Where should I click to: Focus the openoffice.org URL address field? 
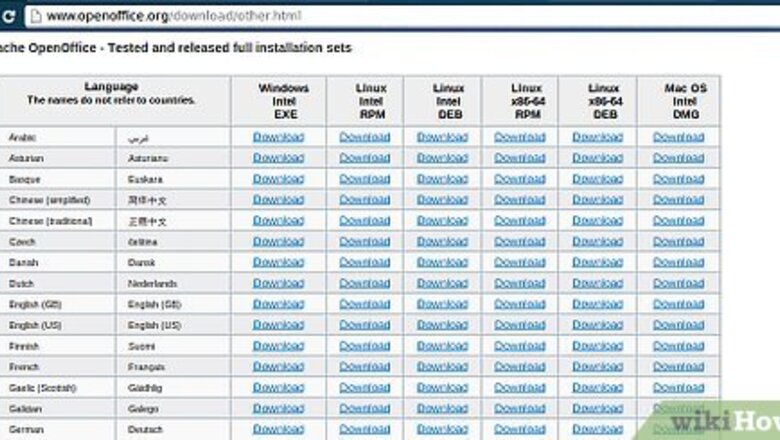(x=402, y=16)
